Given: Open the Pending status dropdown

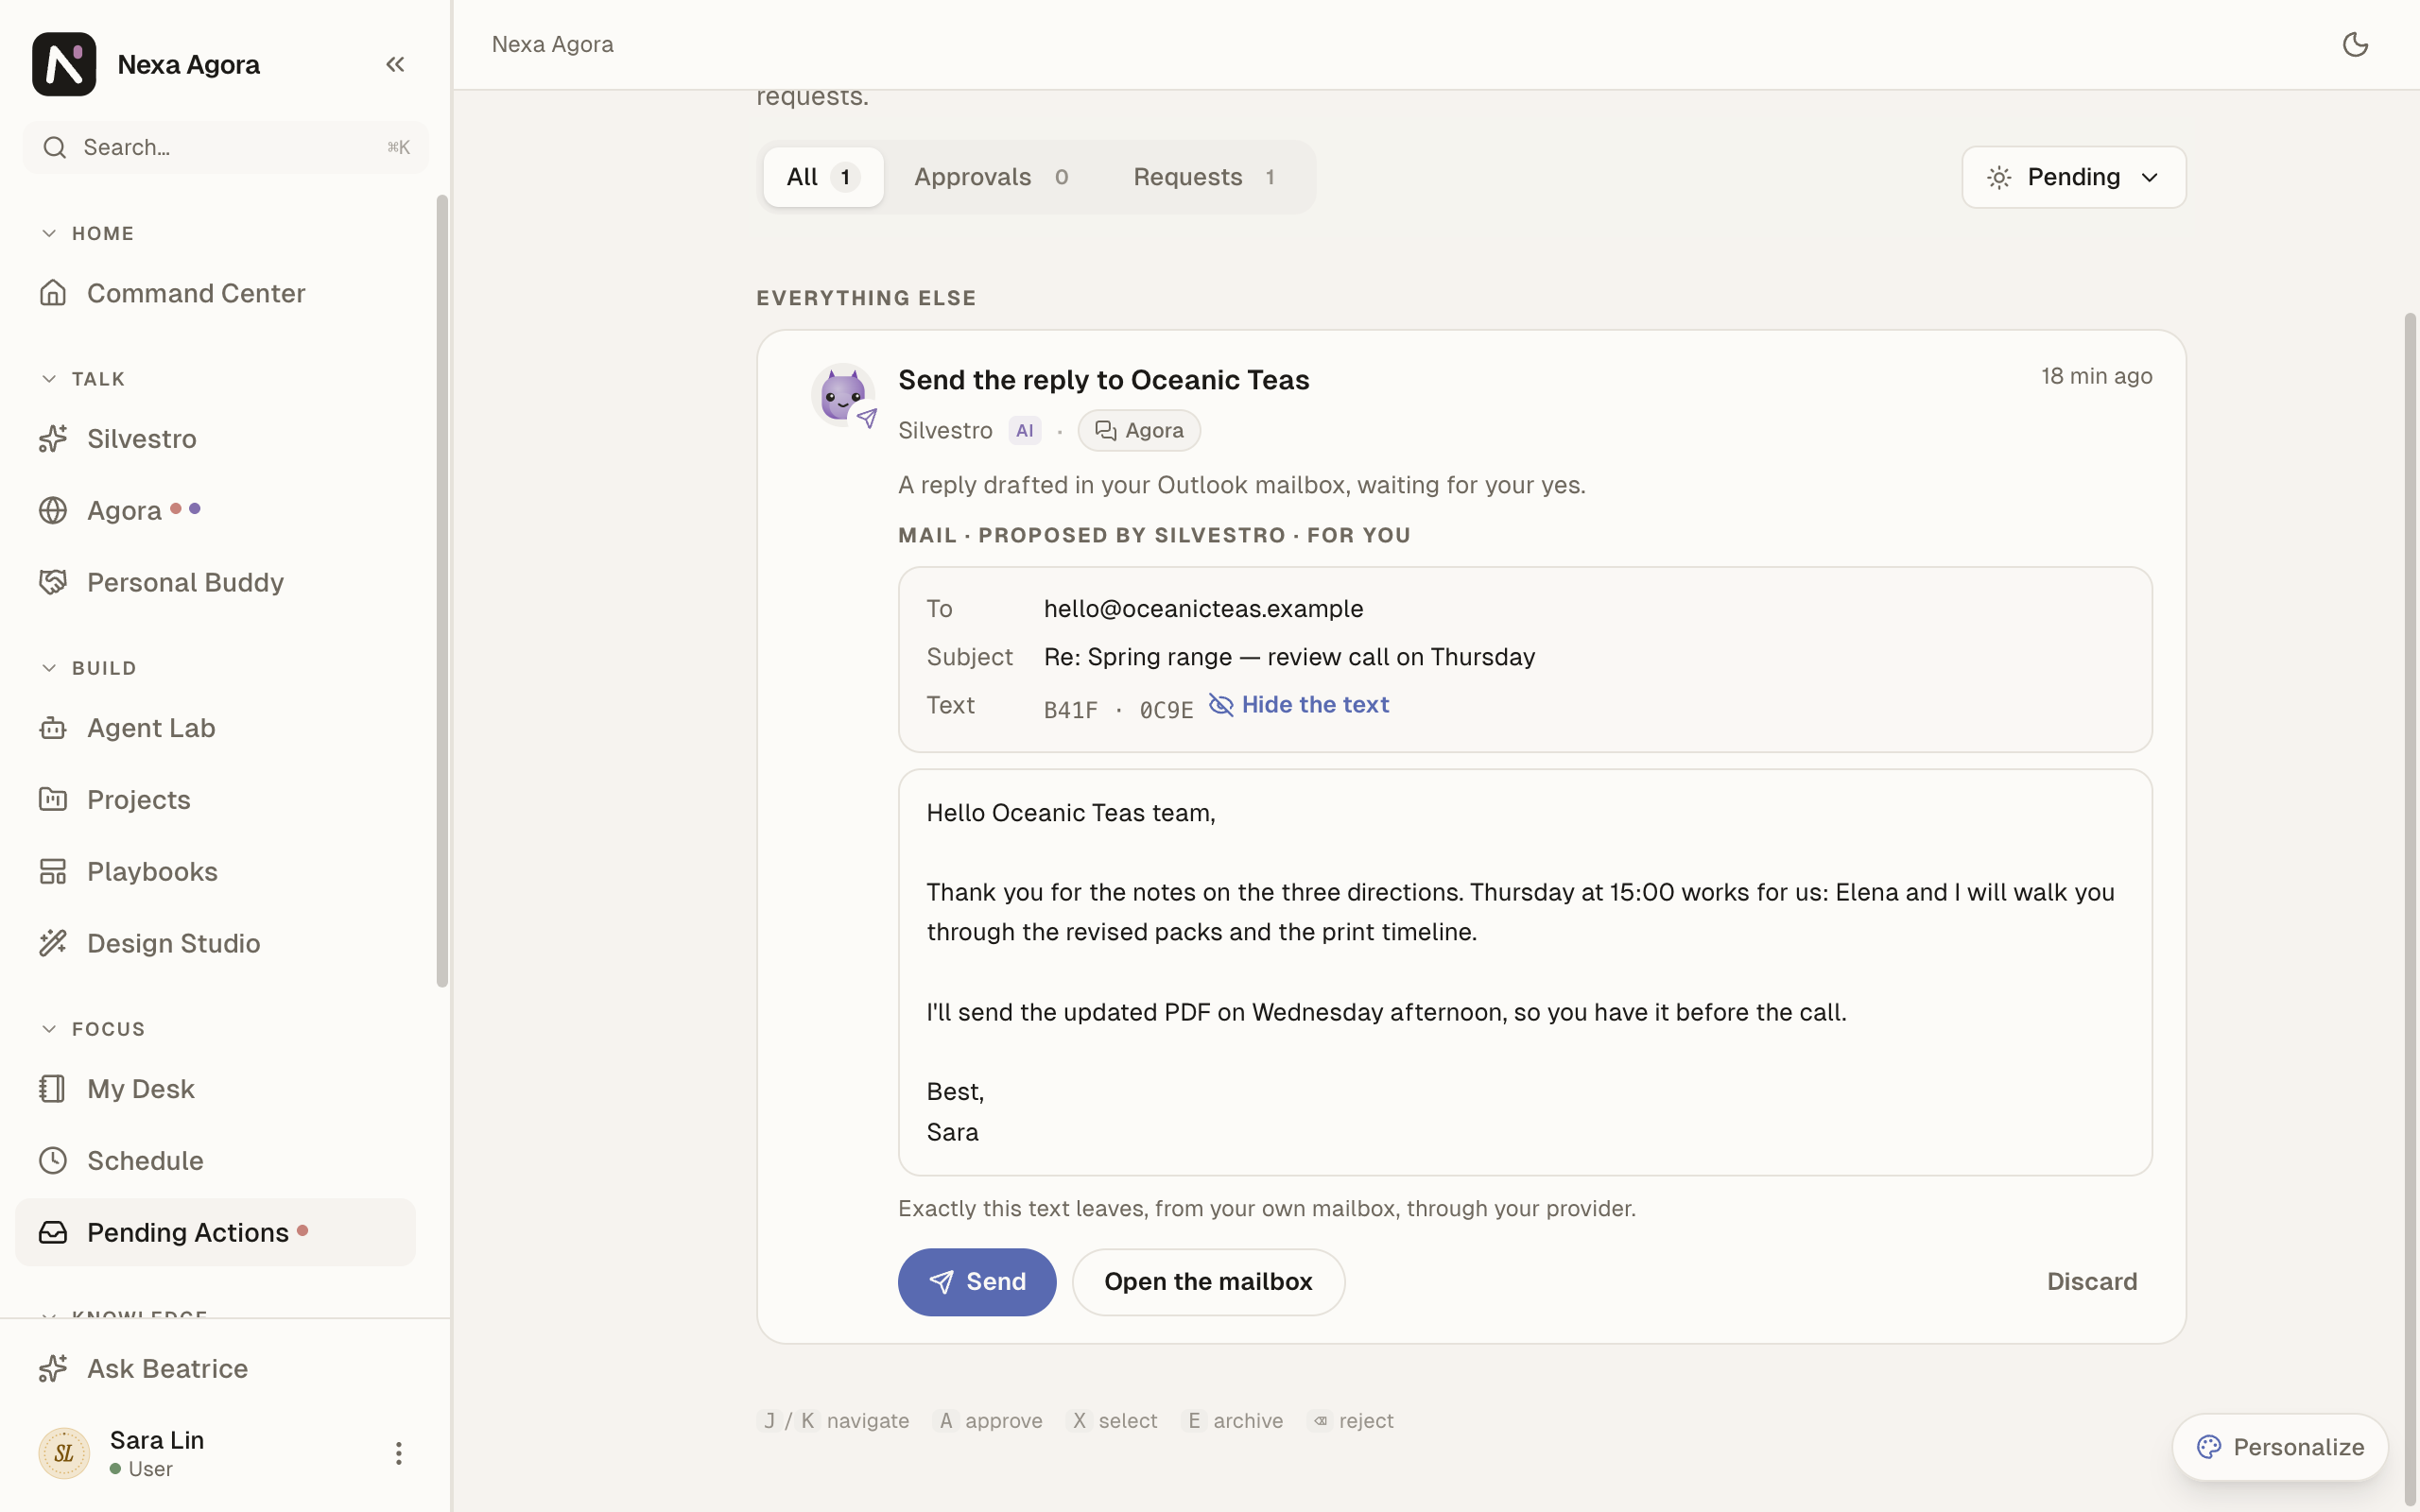Looking at the screenshot, I should click(2074, 177).
